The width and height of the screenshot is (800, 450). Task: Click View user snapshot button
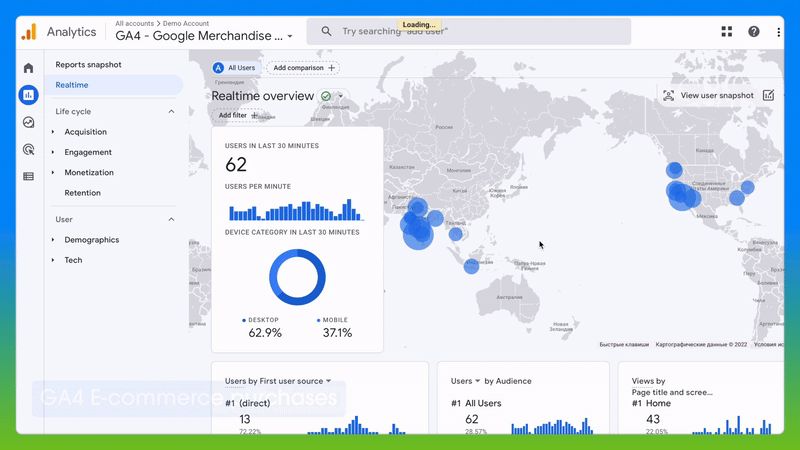[x=709, y=95]
